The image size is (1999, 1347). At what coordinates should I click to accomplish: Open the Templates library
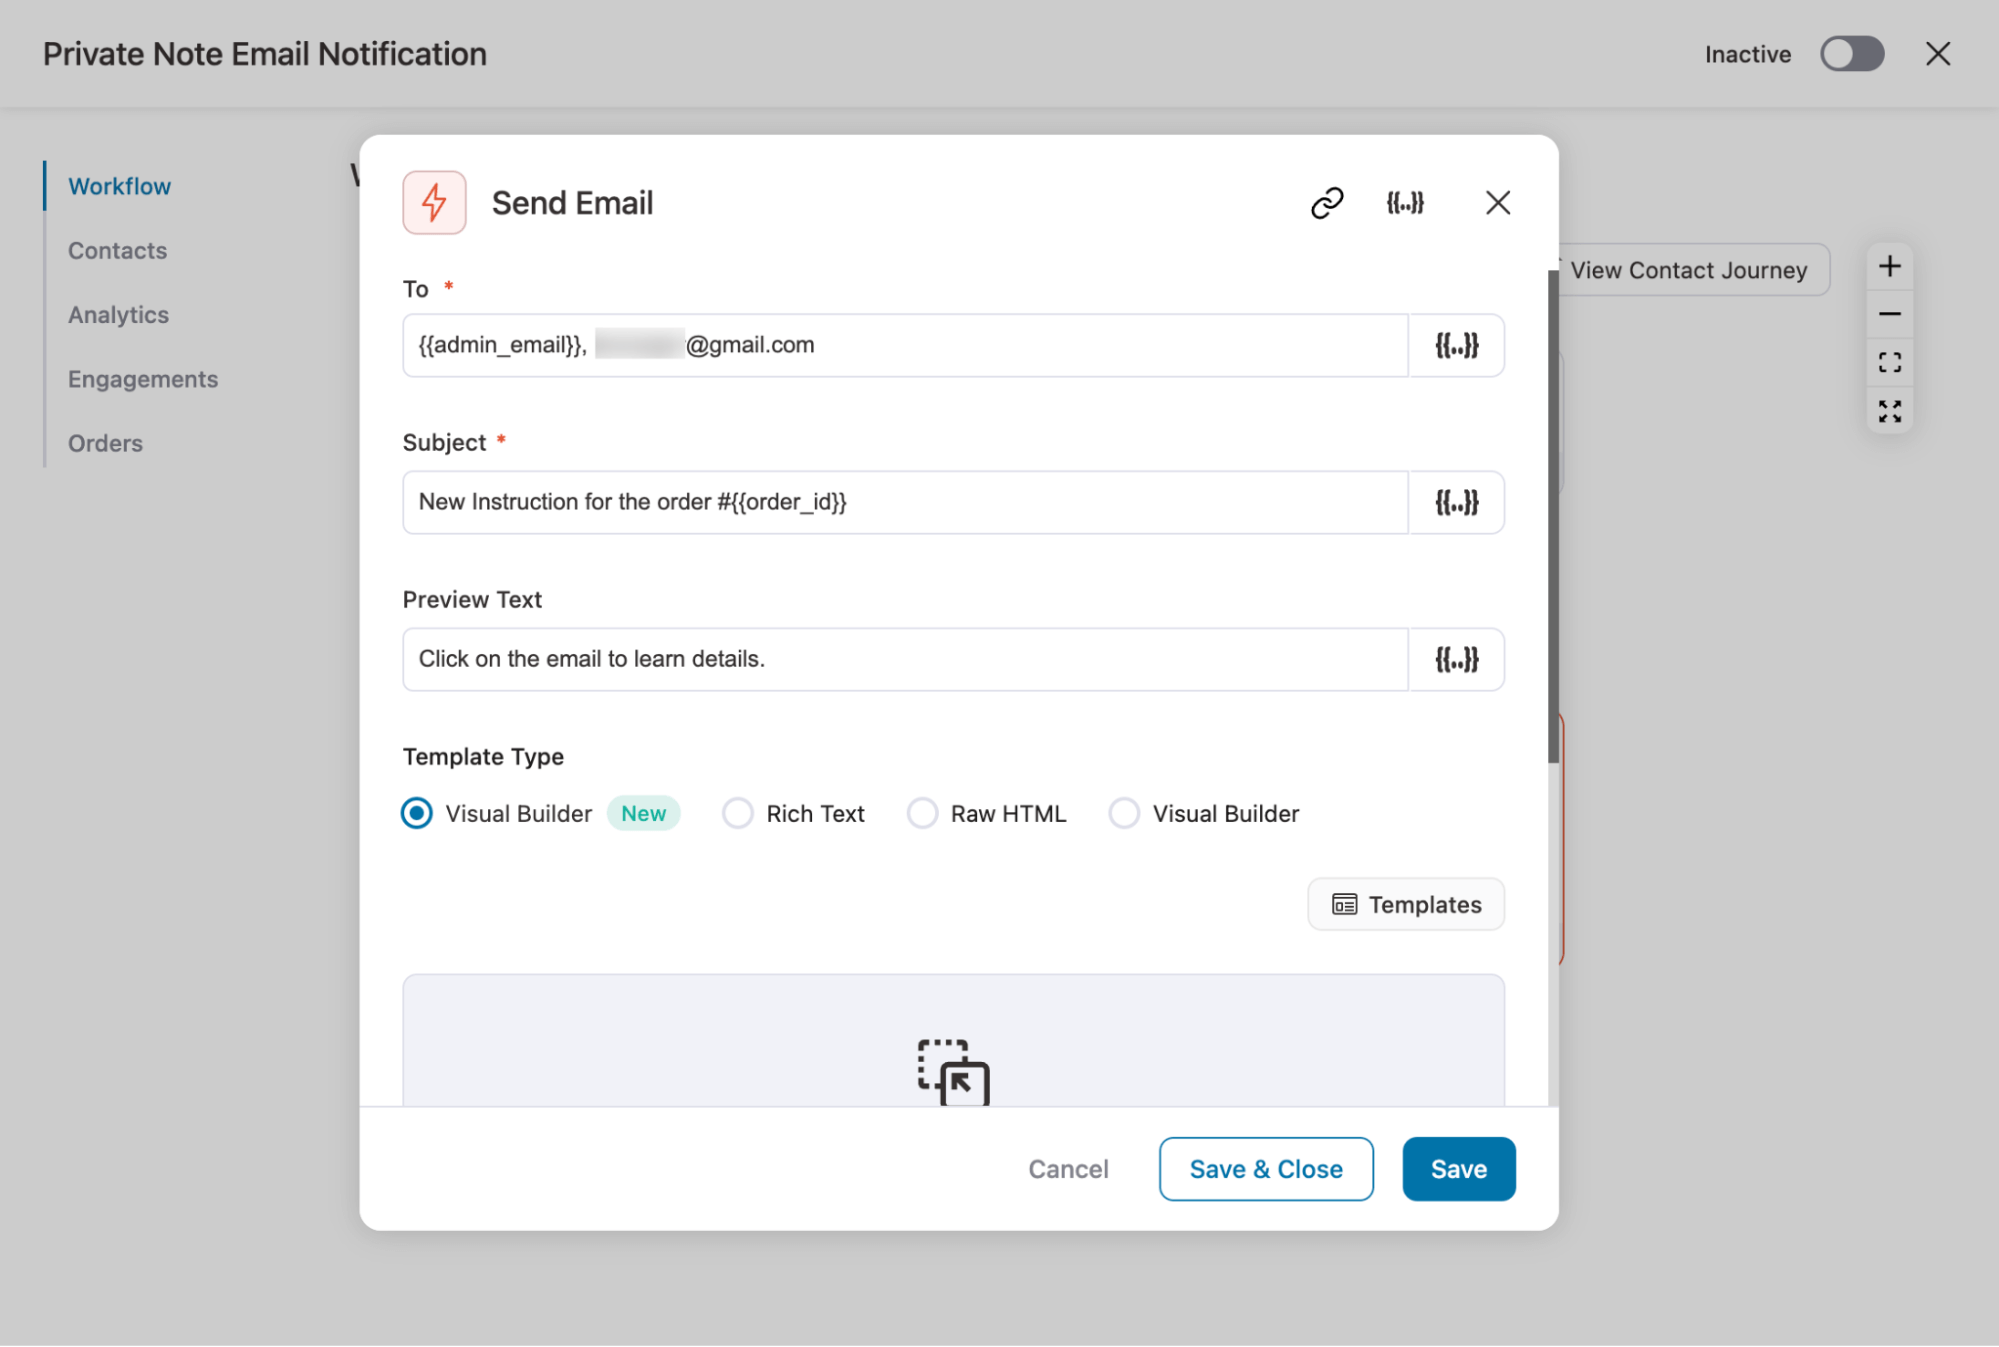(x=1405, y=904)
